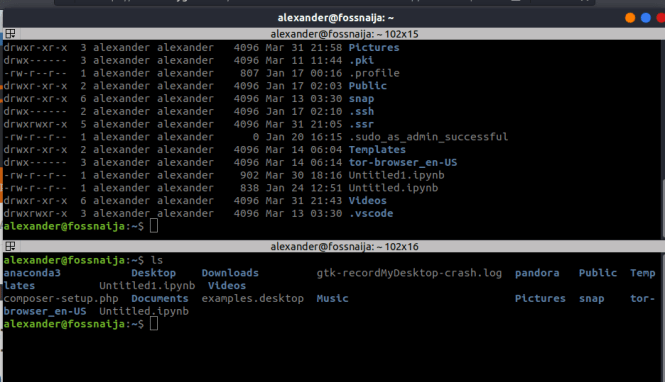Click Untitled.ipynb in the top listing
665x382 pixels.
(x=393, y=188)
